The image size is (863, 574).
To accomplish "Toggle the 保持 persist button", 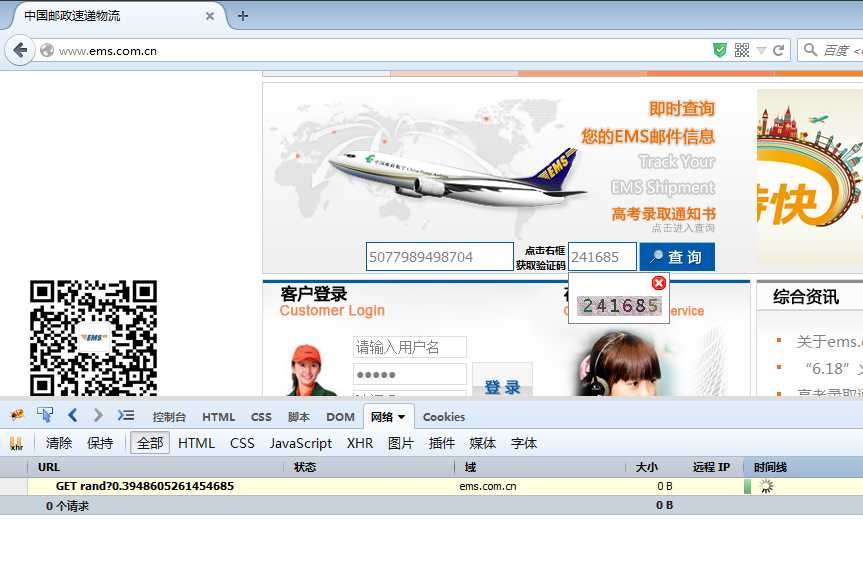I will click(100, 443).
